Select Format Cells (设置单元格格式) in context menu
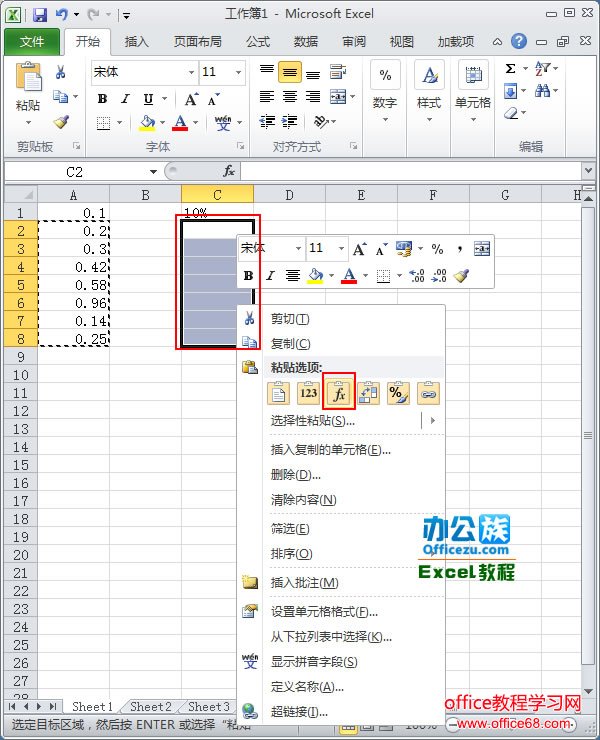This screenshot has height=740, width=600. click(x=341, y=612)
